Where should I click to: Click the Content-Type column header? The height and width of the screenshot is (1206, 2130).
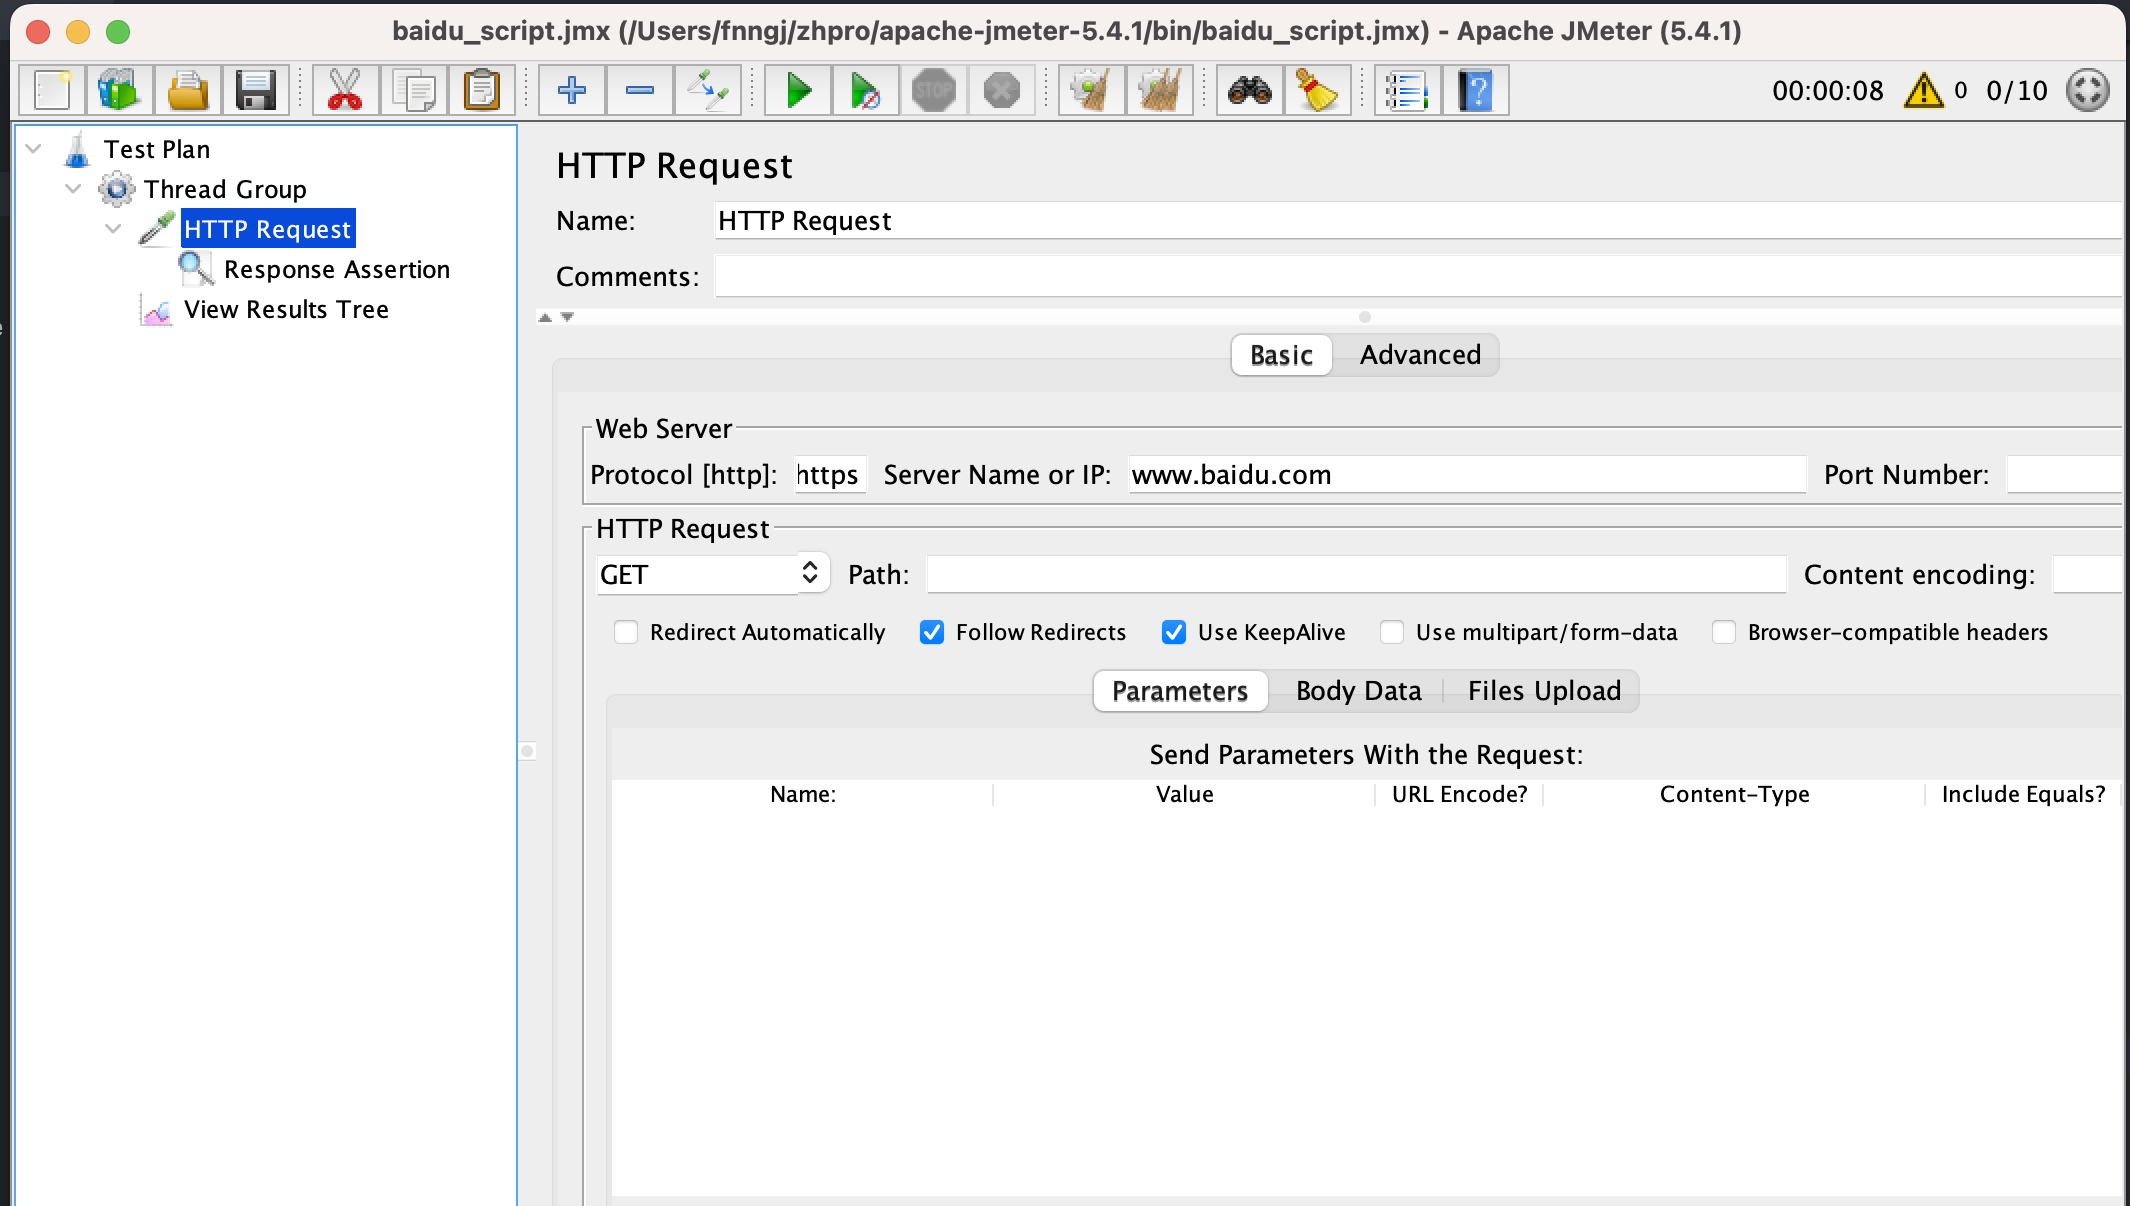[x=1734, y=794]
